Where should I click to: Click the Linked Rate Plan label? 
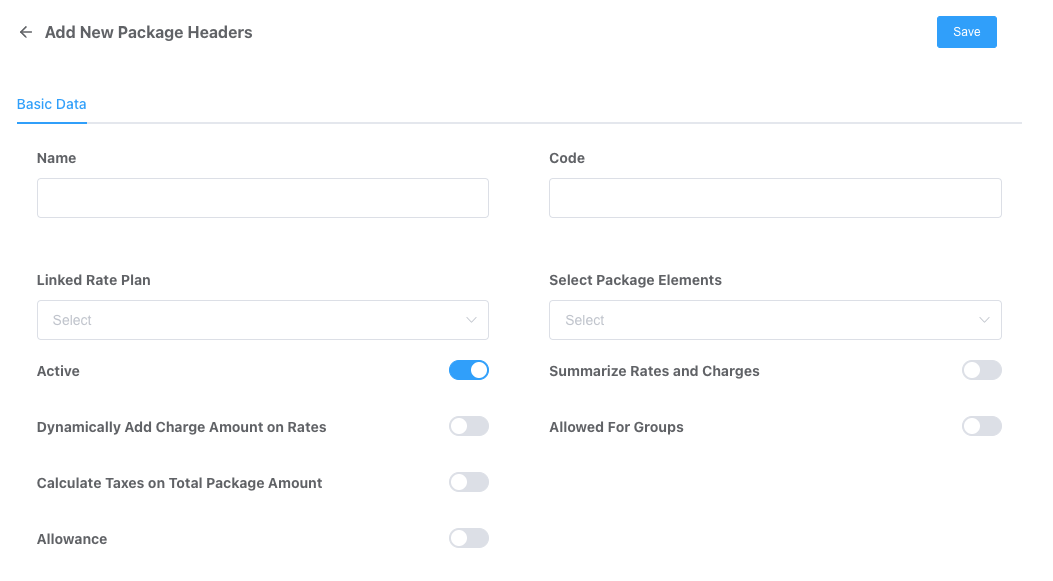[x=94, y=280]
